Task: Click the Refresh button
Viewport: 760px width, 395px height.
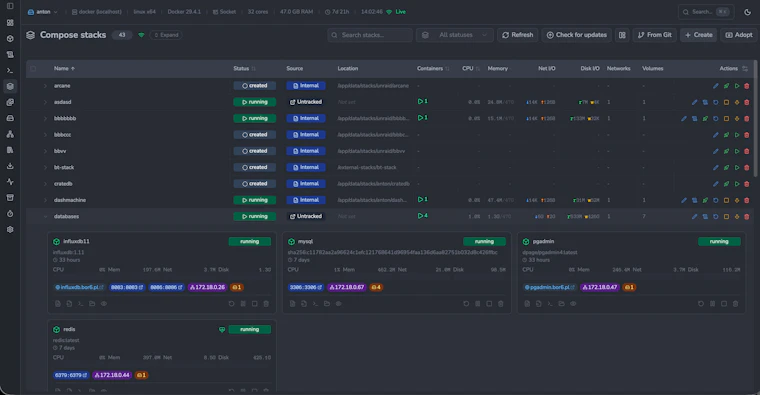Action: (518, 35)
